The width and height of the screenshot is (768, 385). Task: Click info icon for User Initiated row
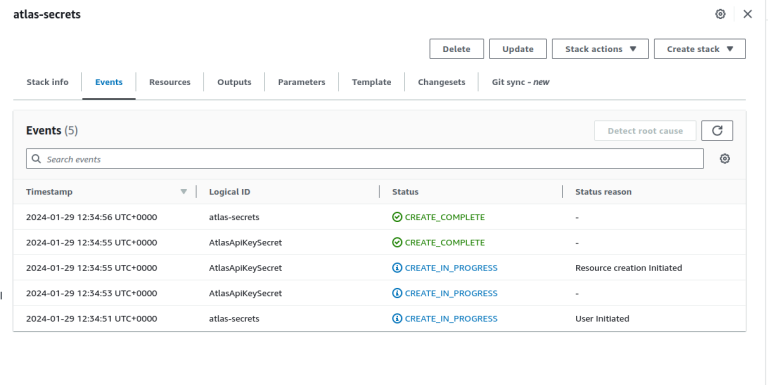click(x=397, y=319)
